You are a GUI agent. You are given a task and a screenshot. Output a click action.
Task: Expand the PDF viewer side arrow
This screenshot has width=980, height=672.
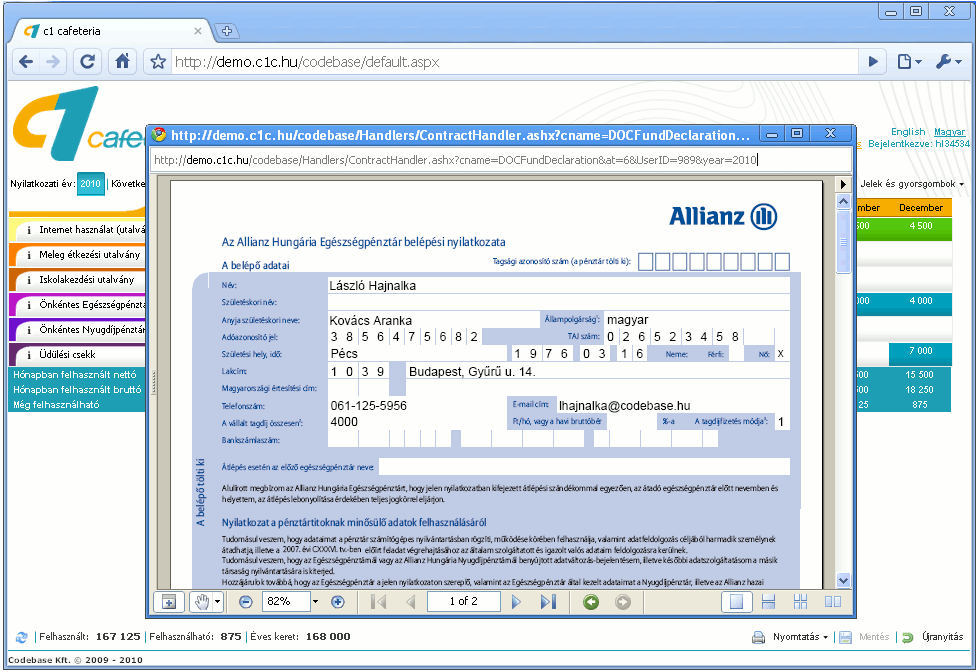click(843, 184)
